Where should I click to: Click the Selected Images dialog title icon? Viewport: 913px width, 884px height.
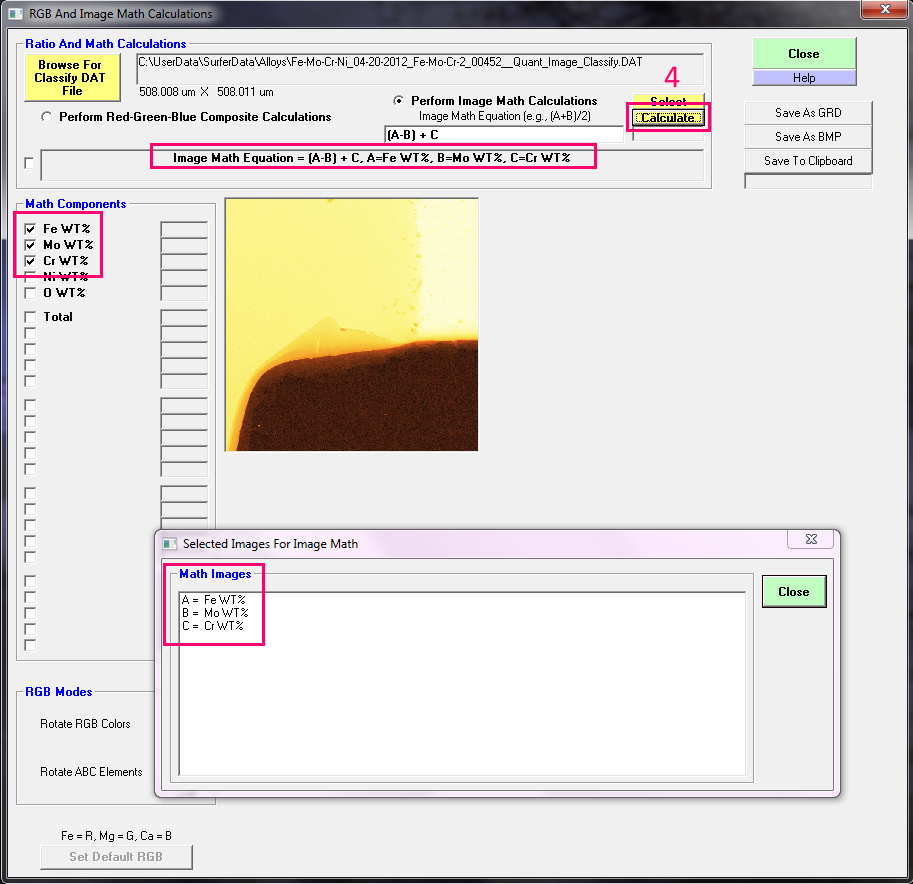point(169,544)
